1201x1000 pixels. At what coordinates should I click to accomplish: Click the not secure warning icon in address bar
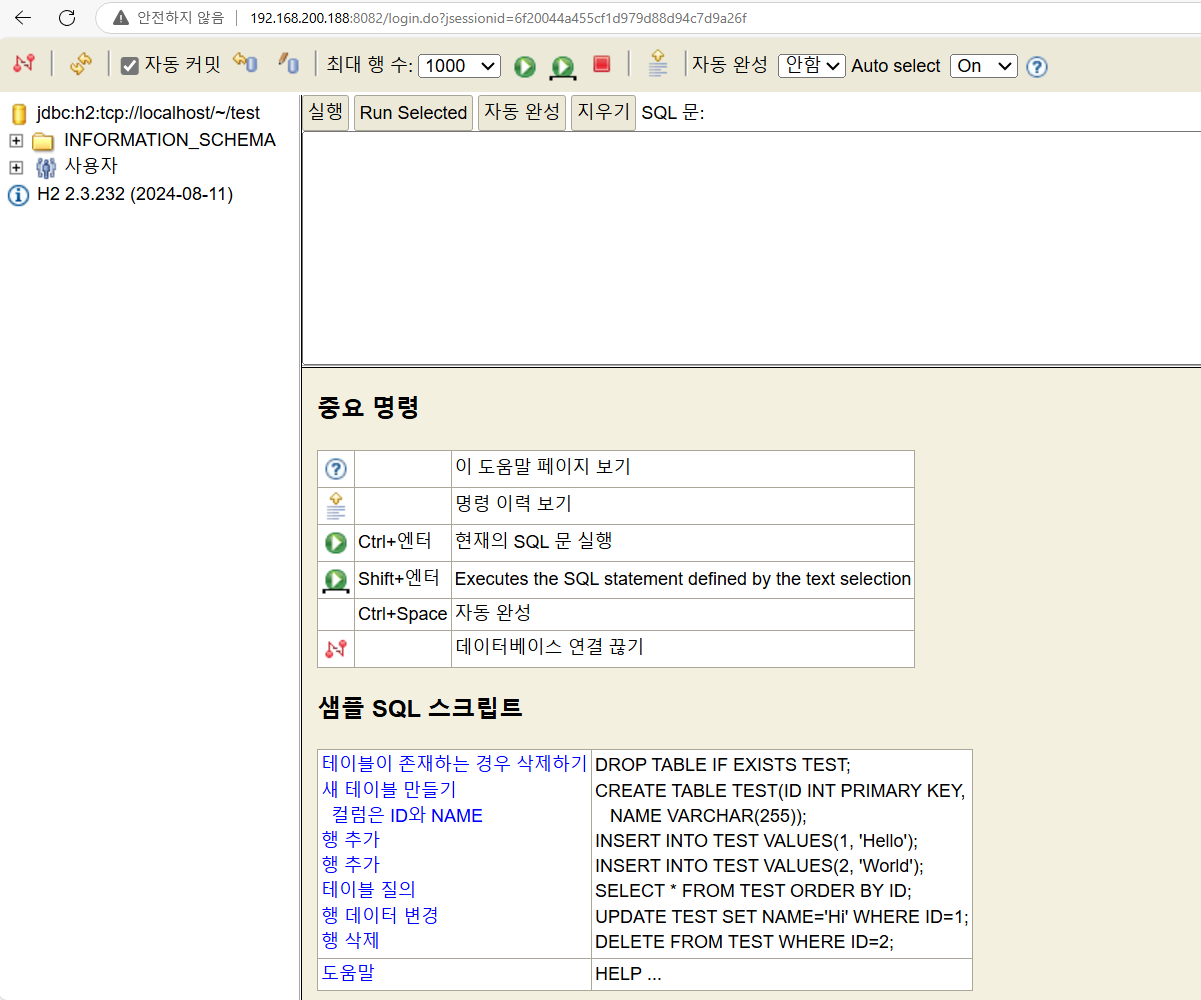121,18
